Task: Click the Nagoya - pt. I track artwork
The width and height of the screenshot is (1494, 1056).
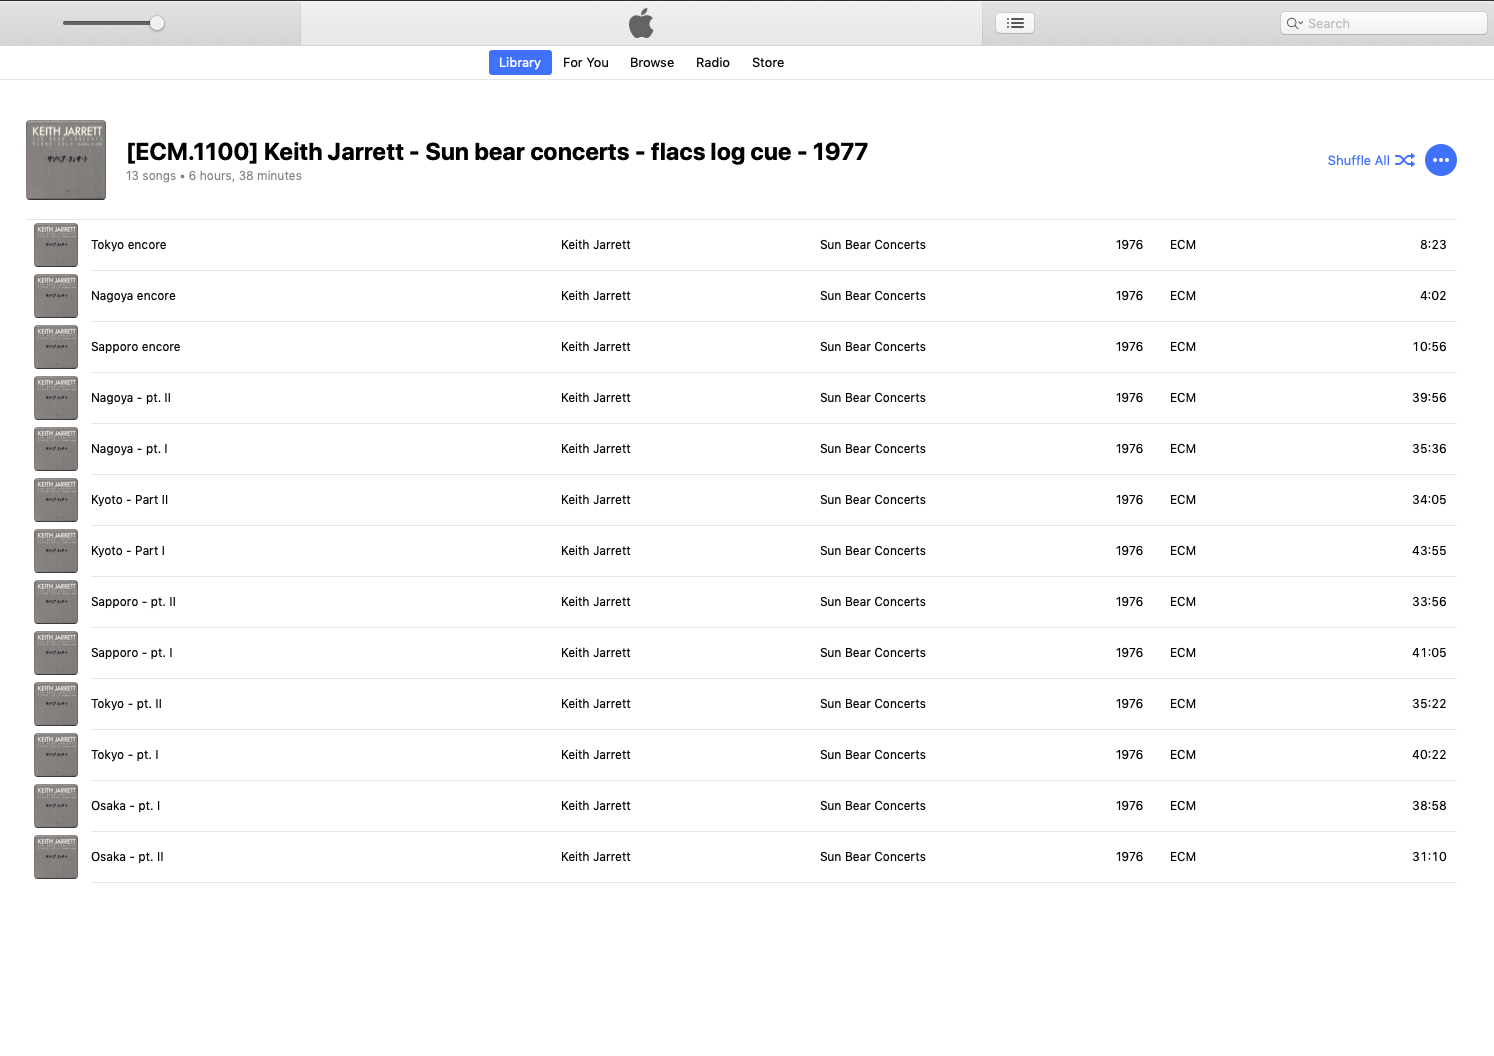Action: point(56,449)
